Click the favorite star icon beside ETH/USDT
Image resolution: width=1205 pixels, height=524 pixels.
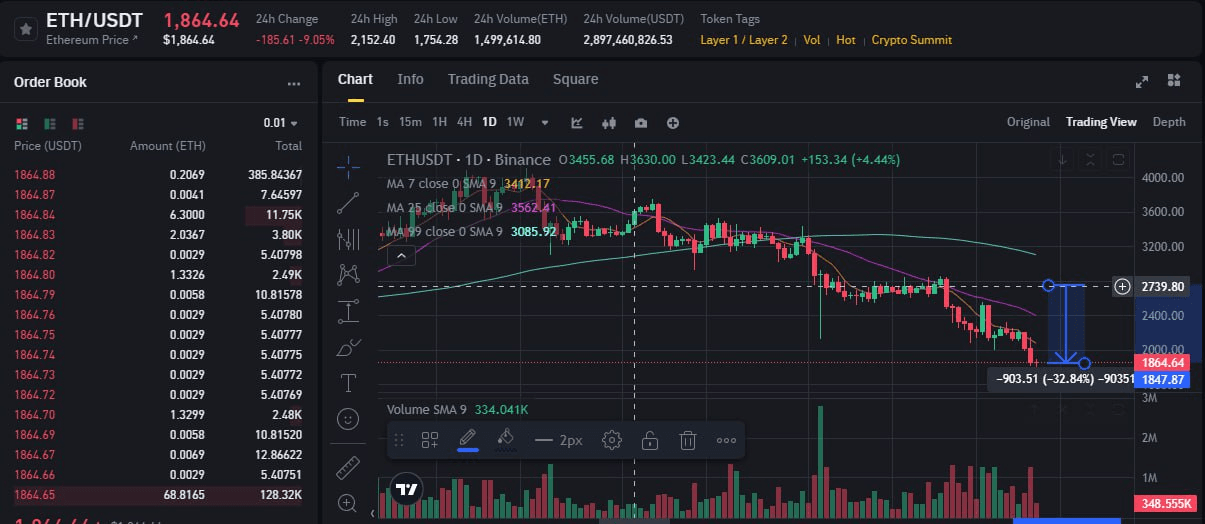click(x=26, y=29)
